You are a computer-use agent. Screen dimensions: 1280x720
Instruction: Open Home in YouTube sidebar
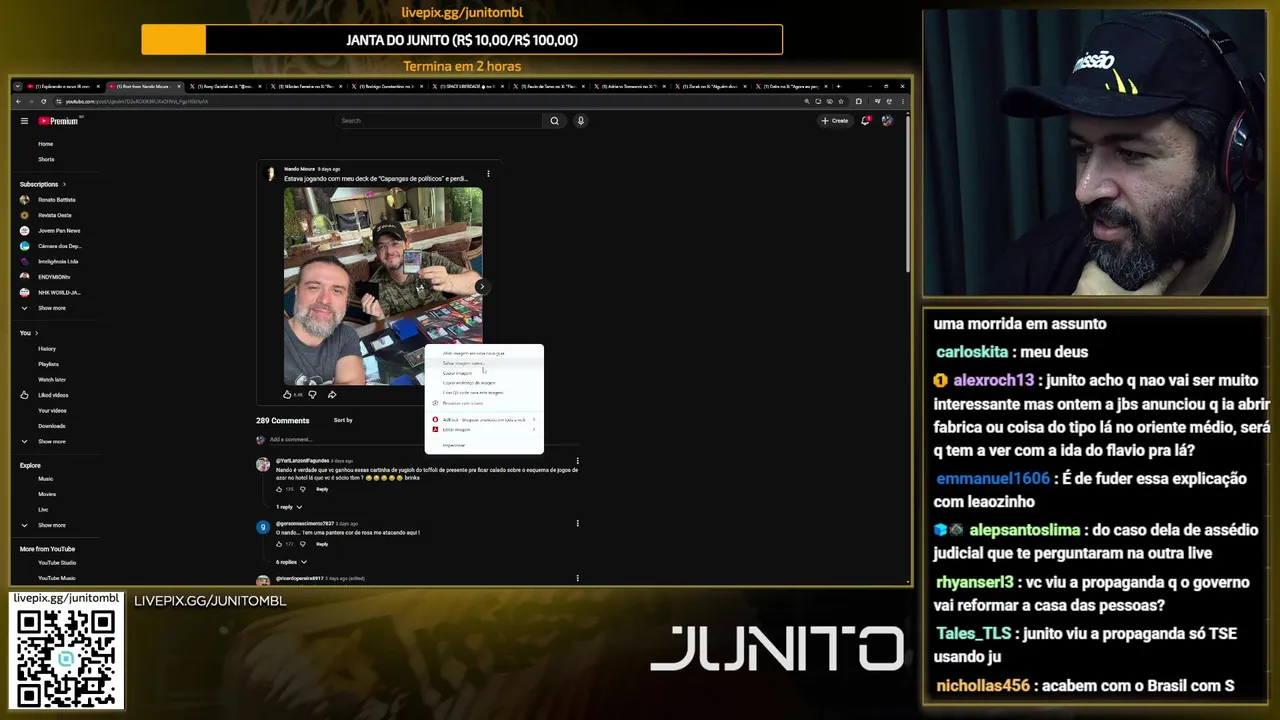point(45,144)
